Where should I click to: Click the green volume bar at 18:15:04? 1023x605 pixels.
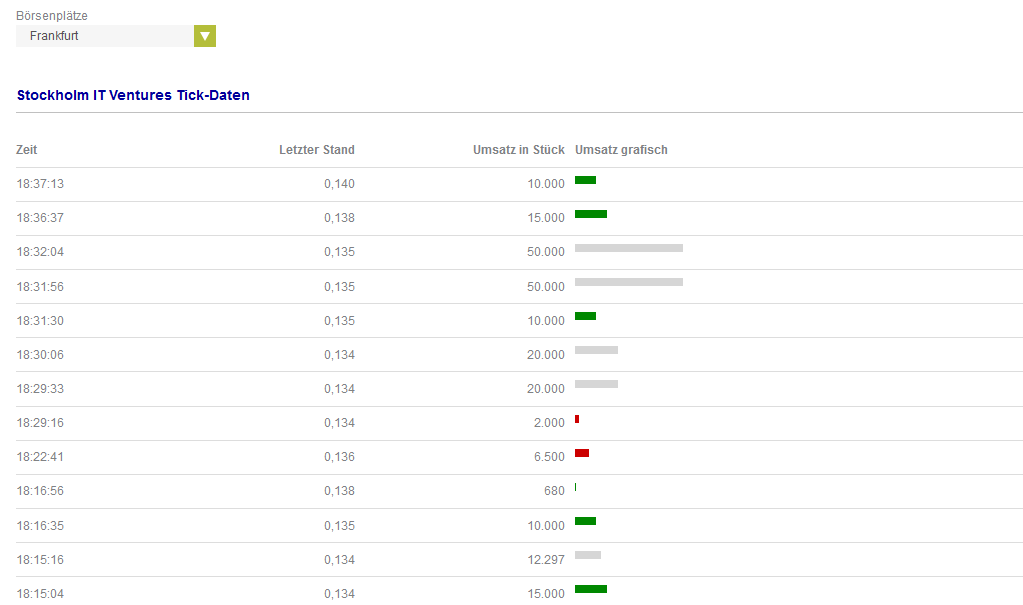coord(591,589)
